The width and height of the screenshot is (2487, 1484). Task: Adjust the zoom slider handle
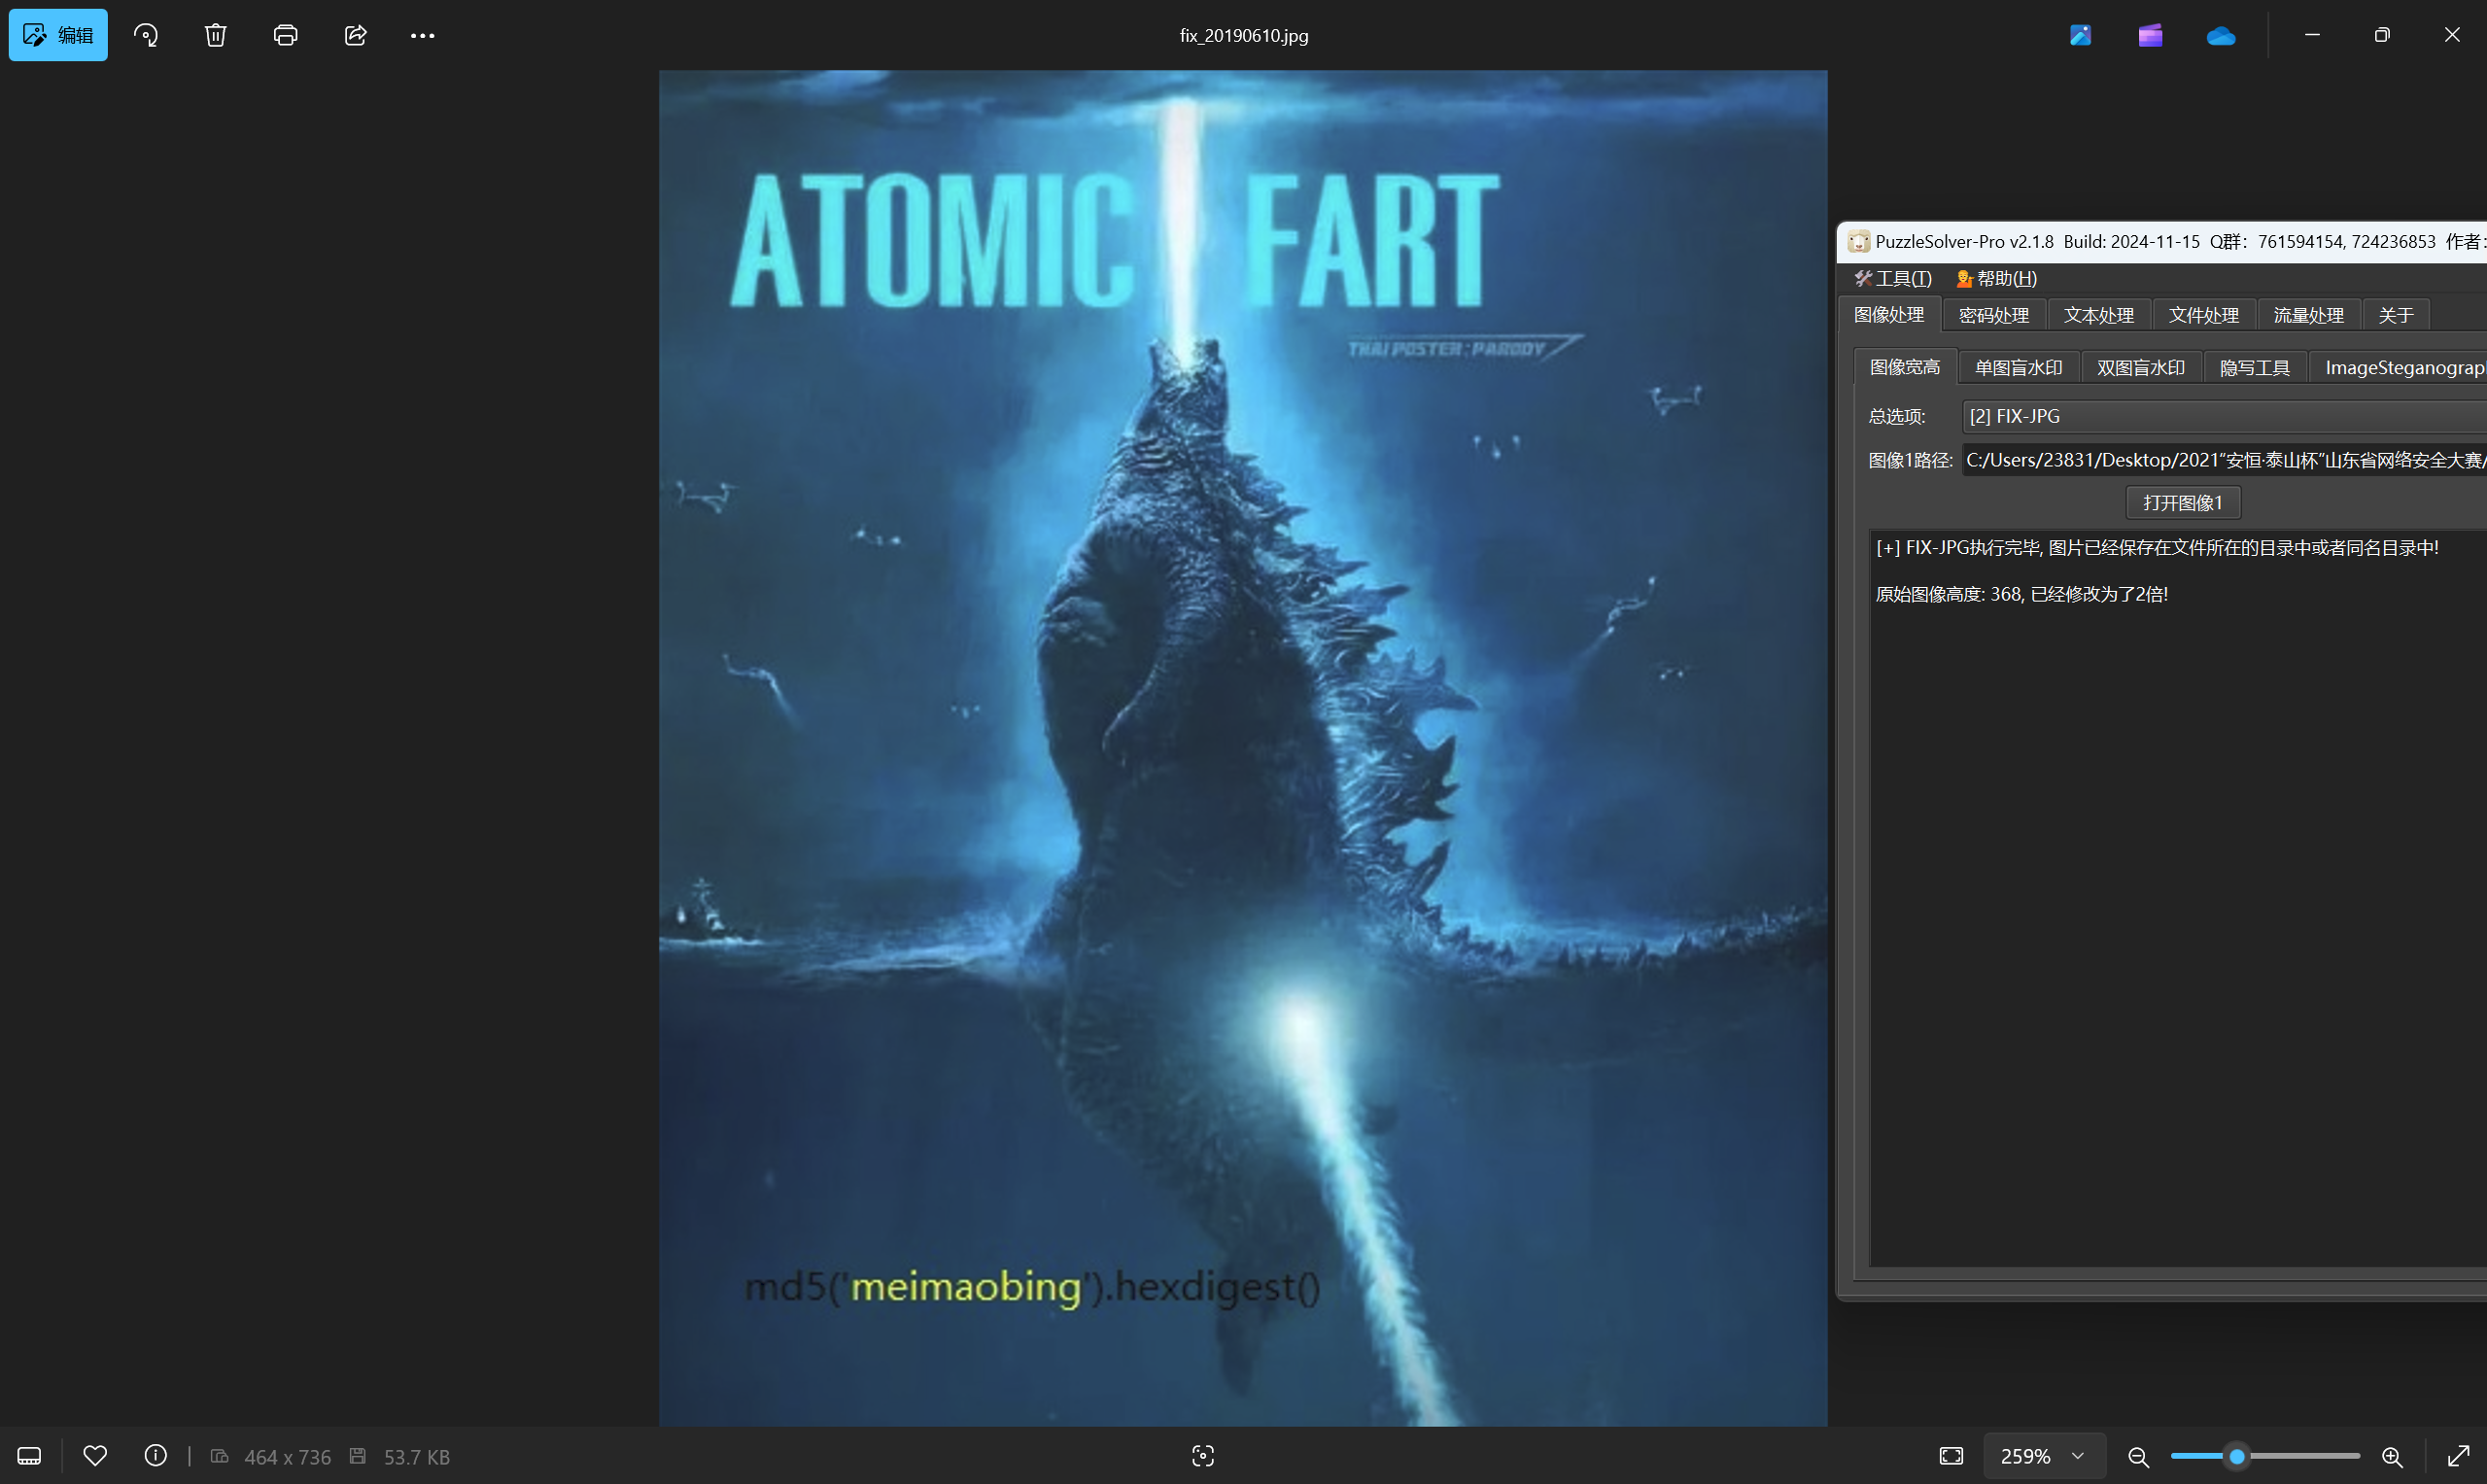click(2238, 1456)
